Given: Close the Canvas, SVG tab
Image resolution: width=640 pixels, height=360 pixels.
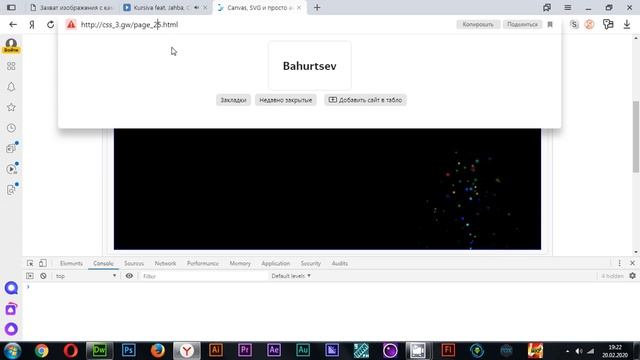Looking at the screenshot, I should pos(299,7).
